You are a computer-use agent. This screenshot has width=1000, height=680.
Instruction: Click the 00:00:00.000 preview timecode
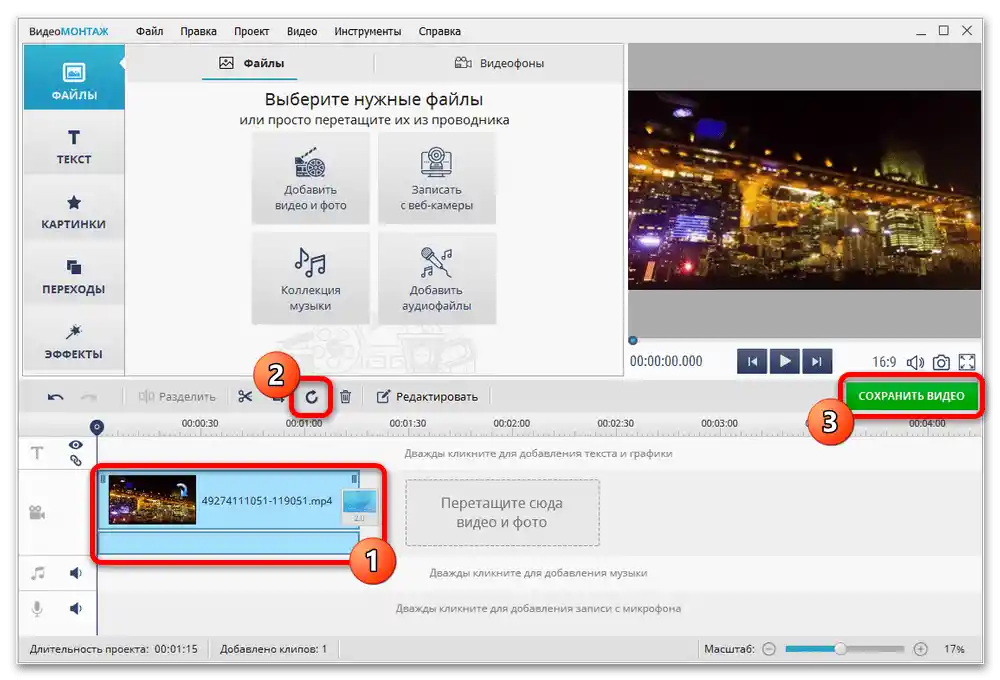click(666, 361)
